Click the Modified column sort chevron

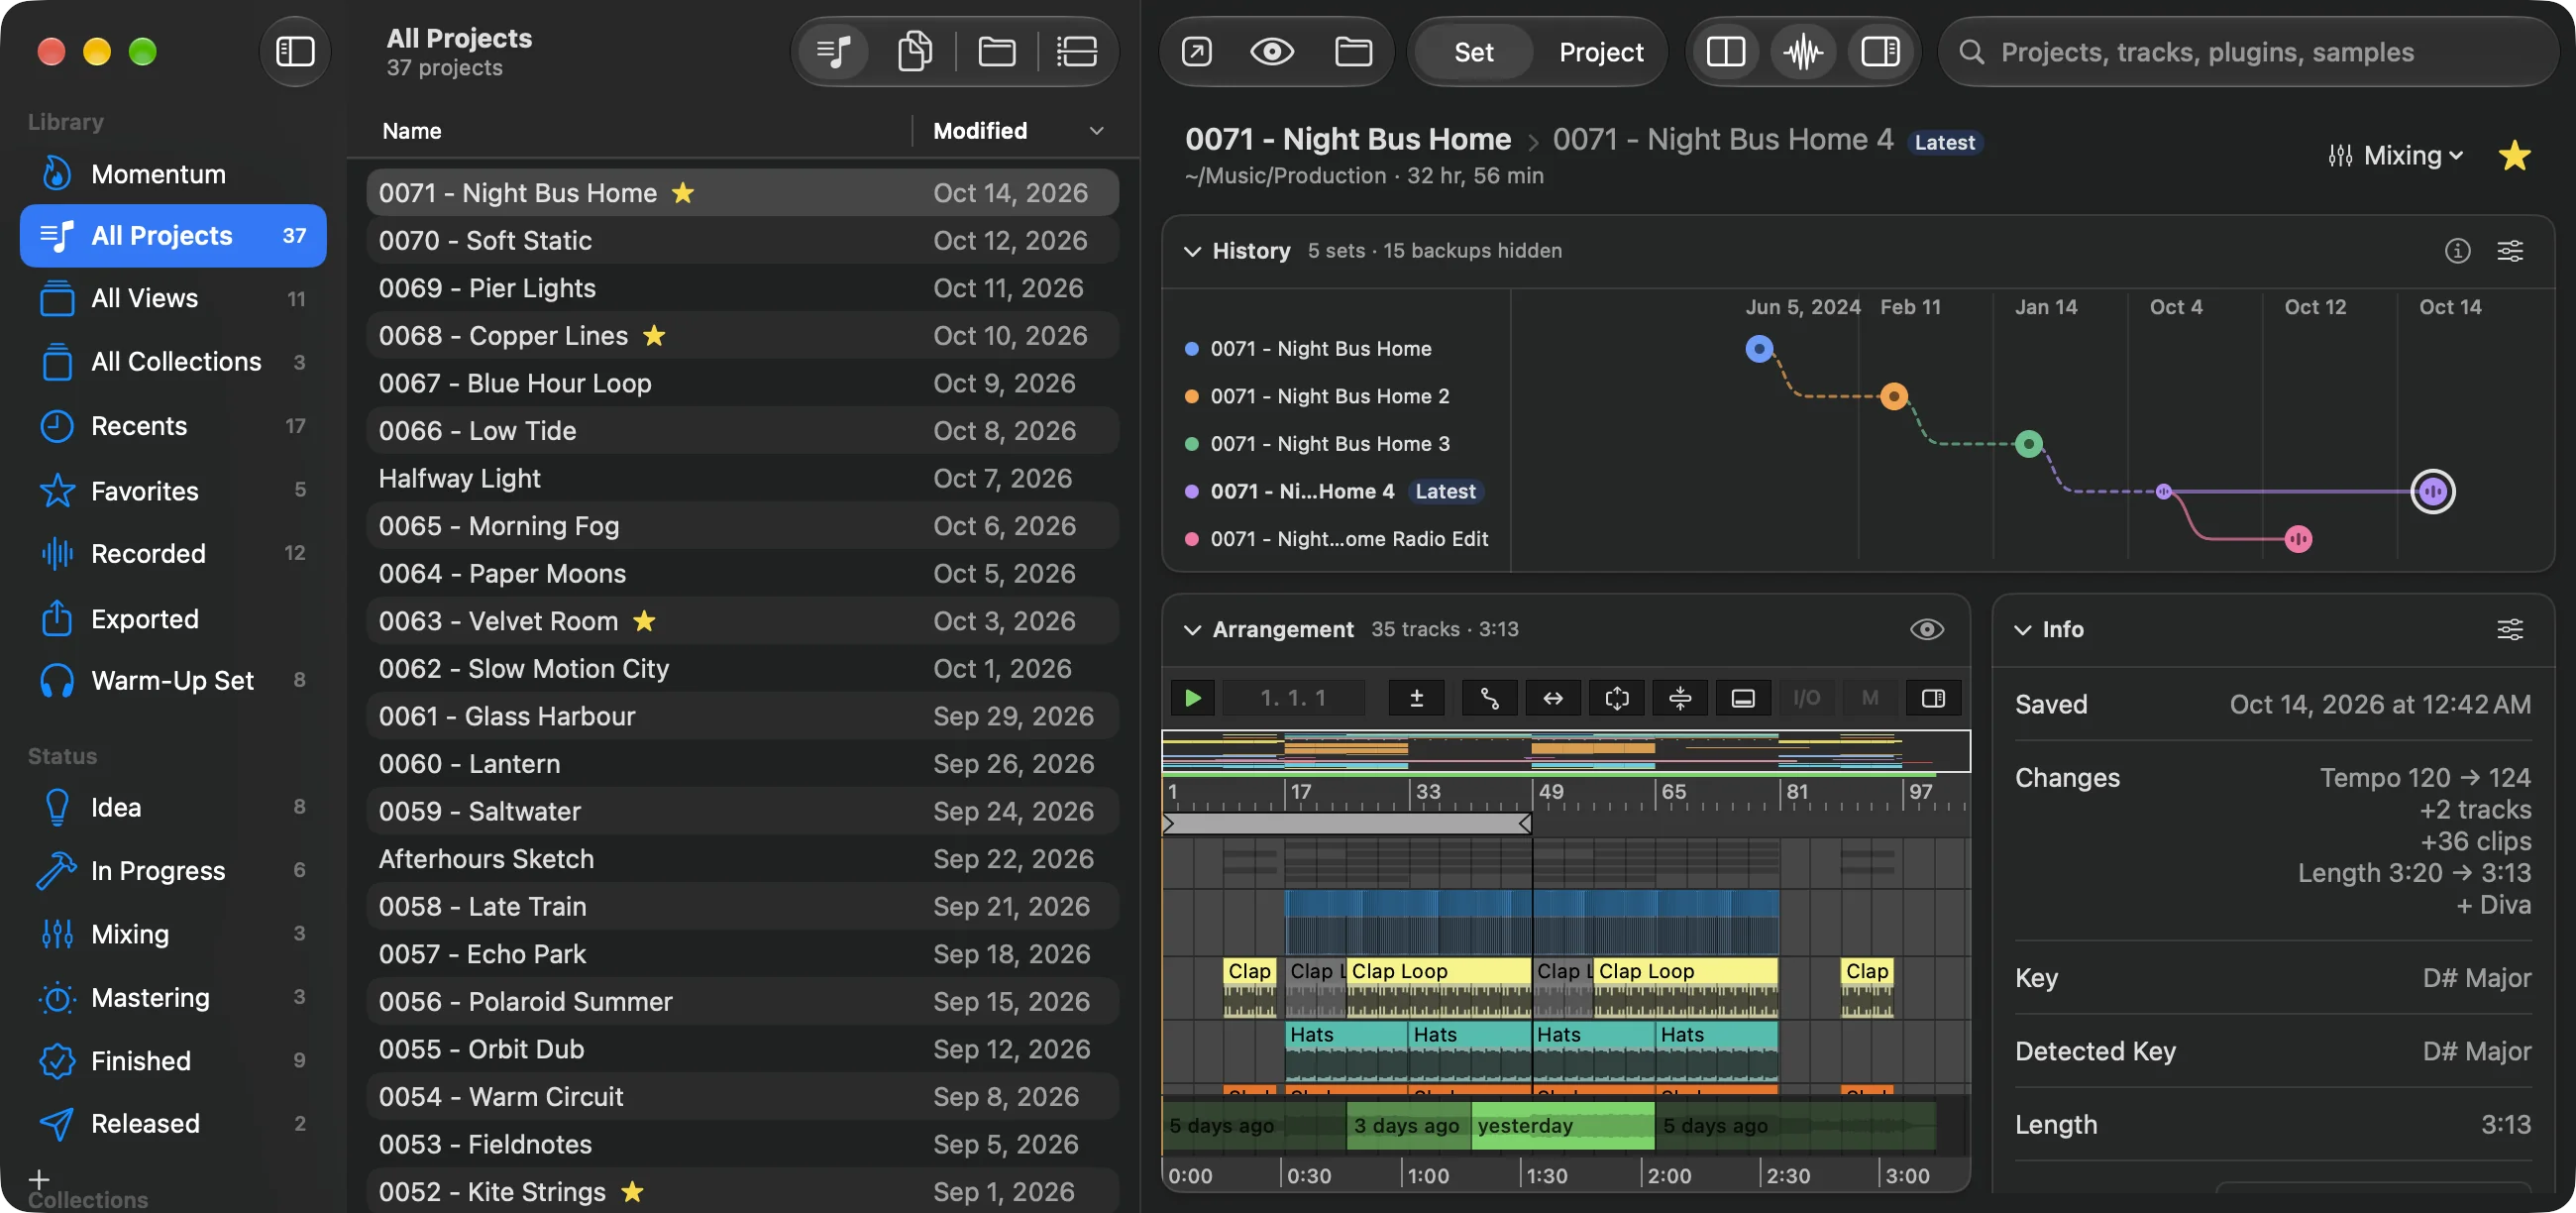point(1096,131)
